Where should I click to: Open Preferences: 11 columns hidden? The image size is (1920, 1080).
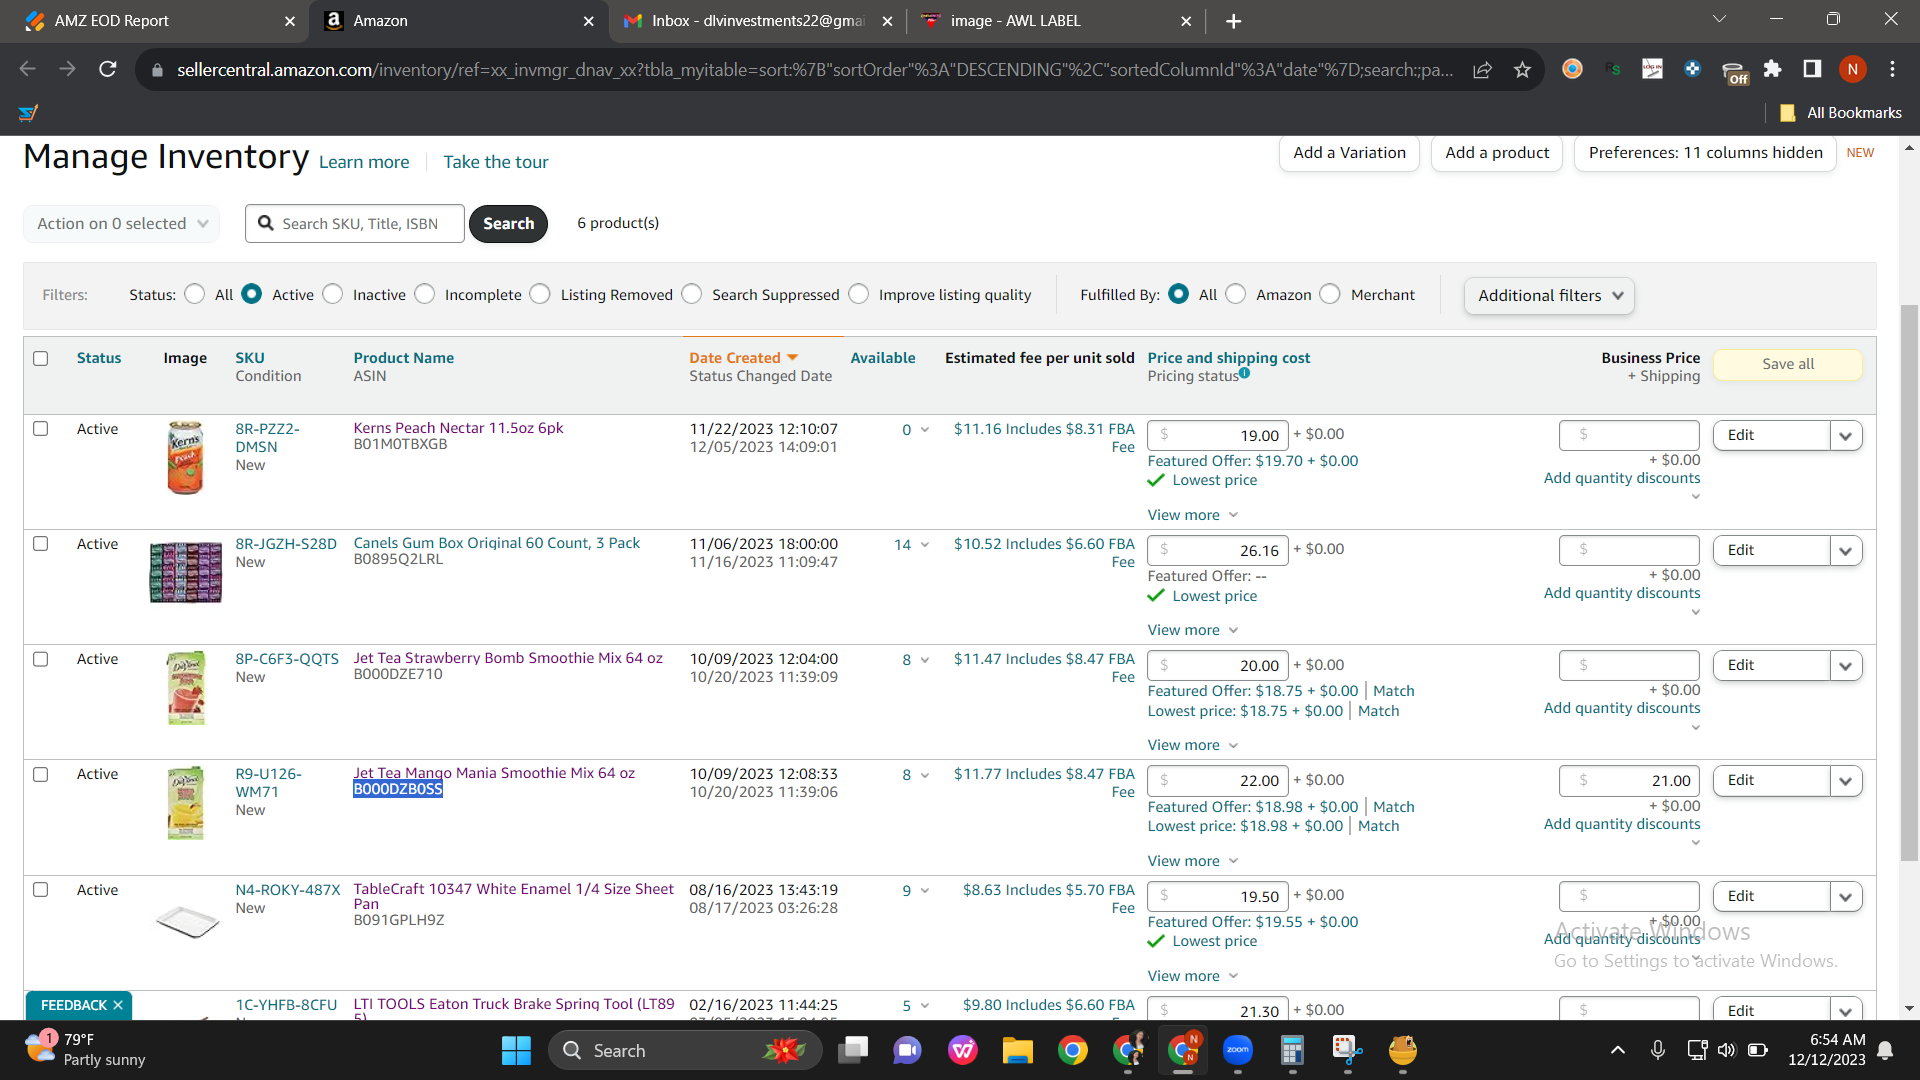[1705, 153]
